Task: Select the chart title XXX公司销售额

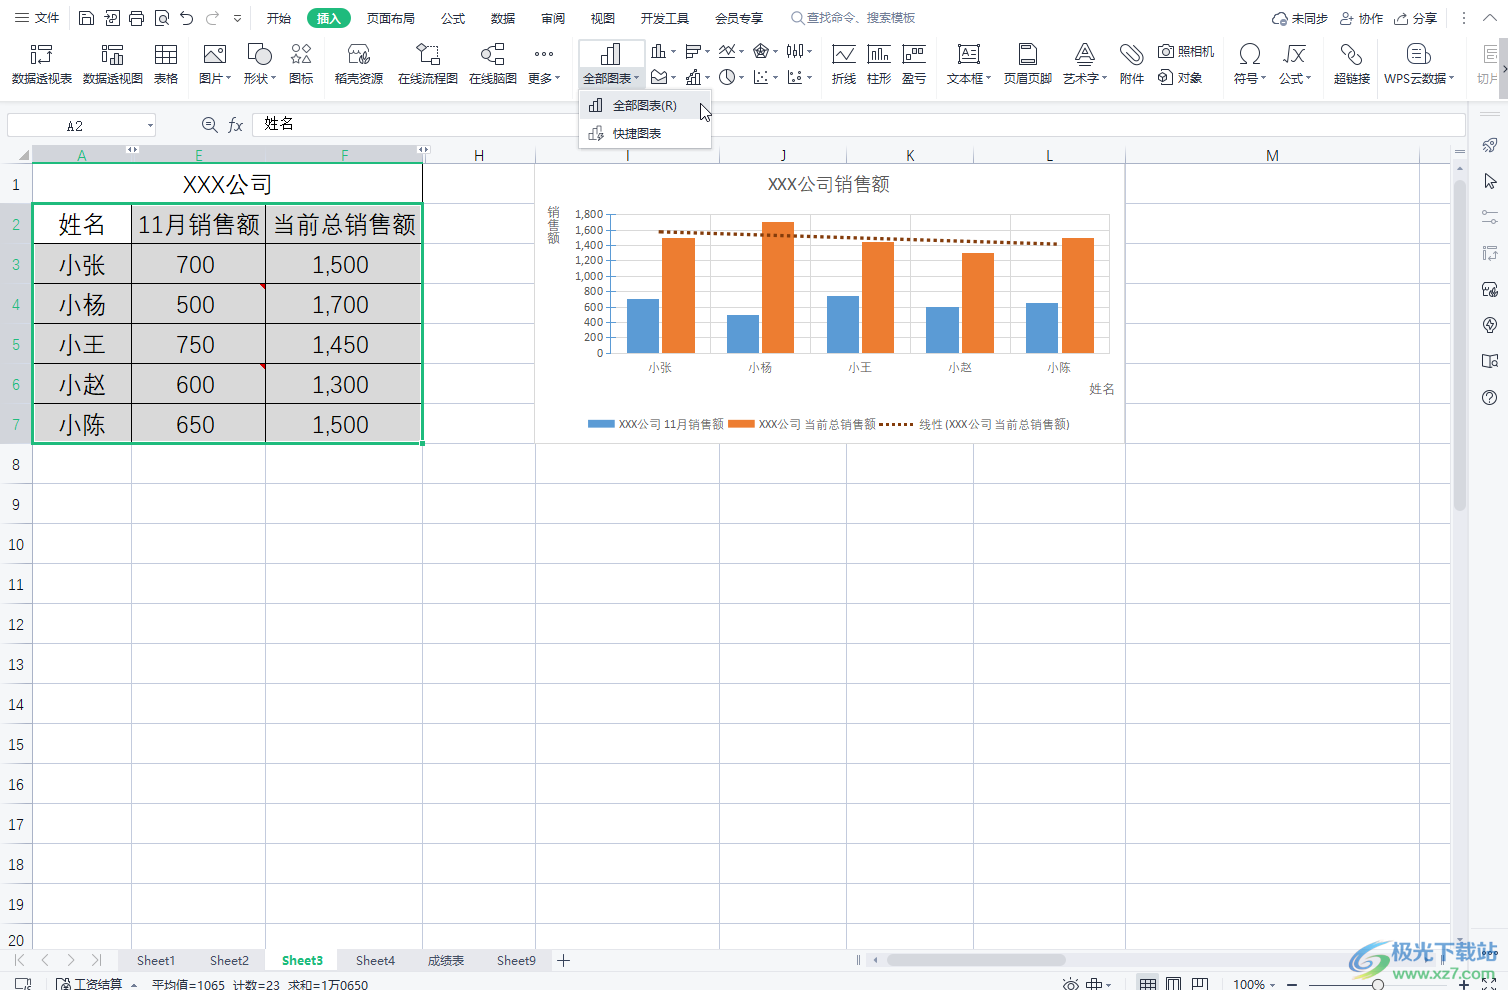Action: point(828,184)
